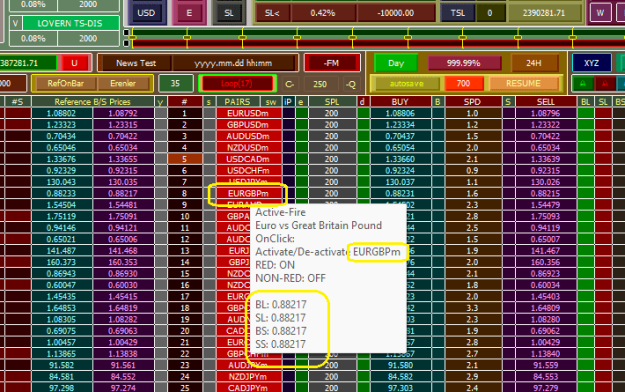
Task: Click the C- button
Action: pyautogui.click(x=290, y=84)
